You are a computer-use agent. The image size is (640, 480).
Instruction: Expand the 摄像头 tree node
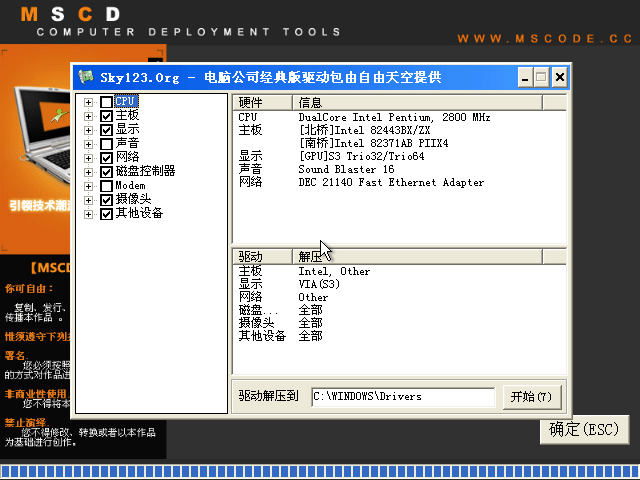[88, 200]
